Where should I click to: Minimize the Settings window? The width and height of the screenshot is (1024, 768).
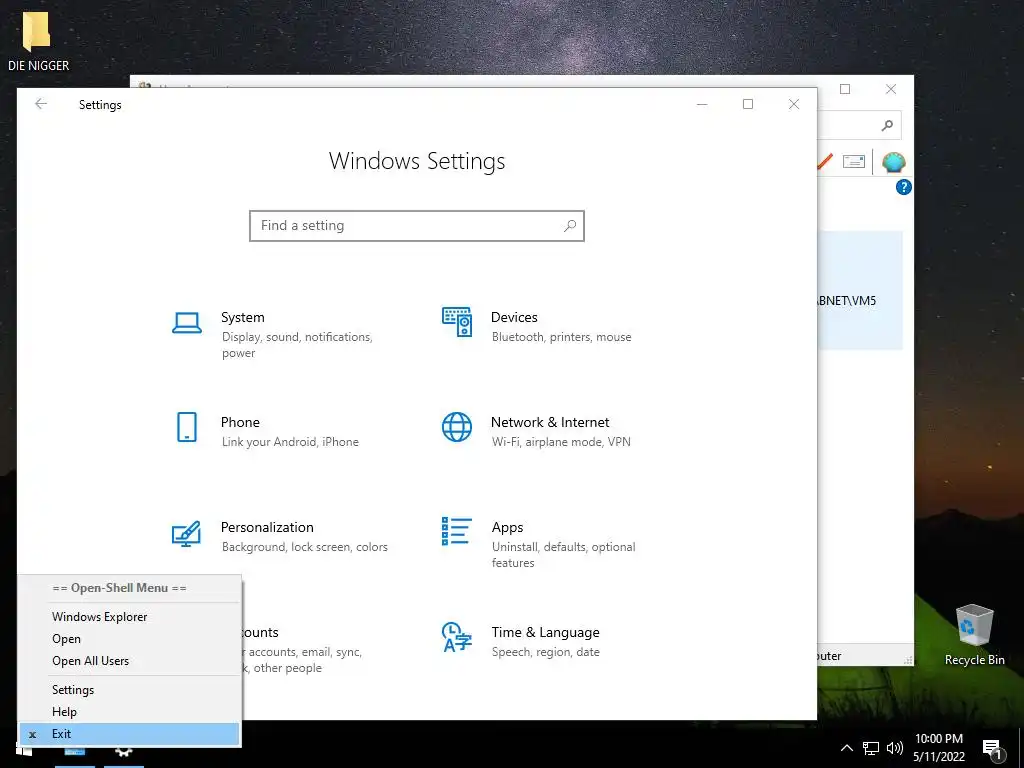click(x=702, y=104)
